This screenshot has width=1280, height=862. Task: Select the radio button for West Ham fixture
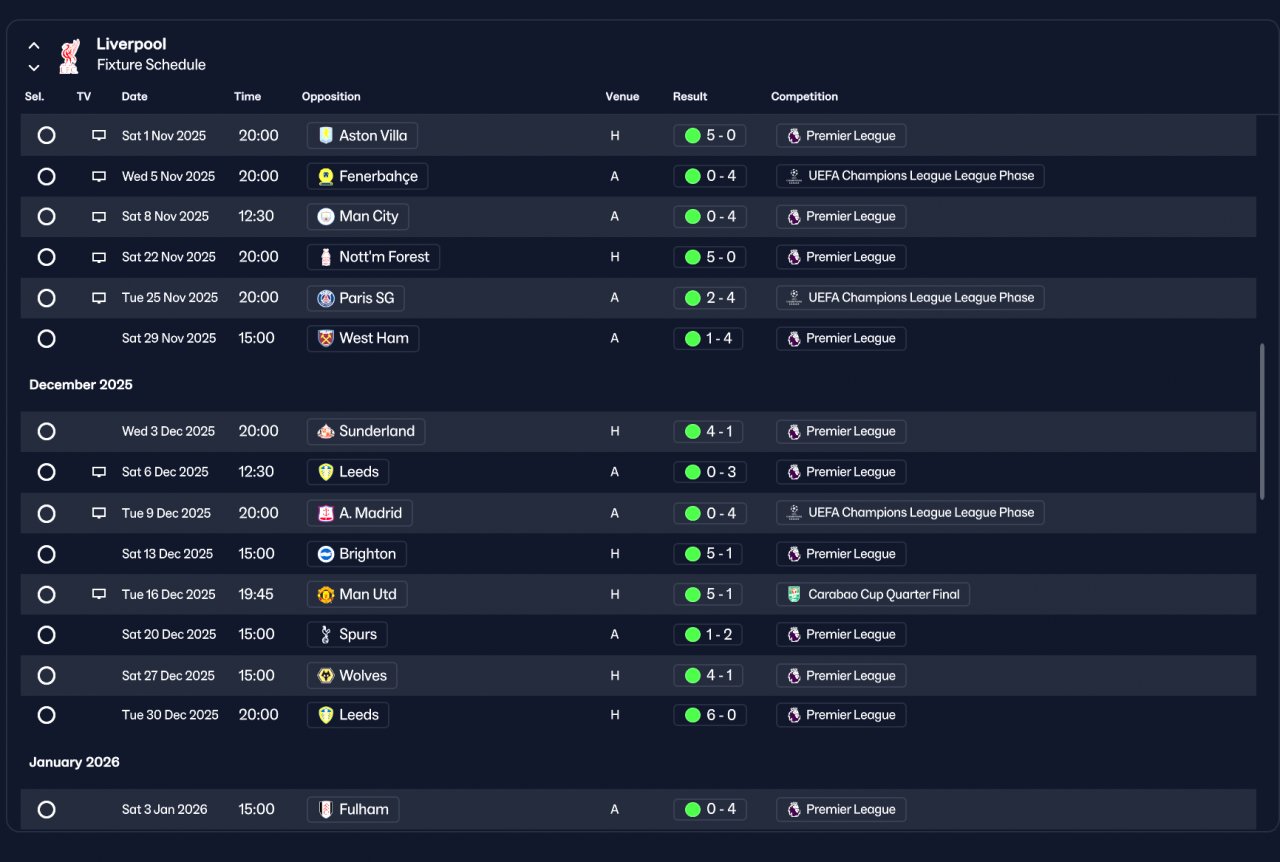pyautogui.click(x=46, y=338)
